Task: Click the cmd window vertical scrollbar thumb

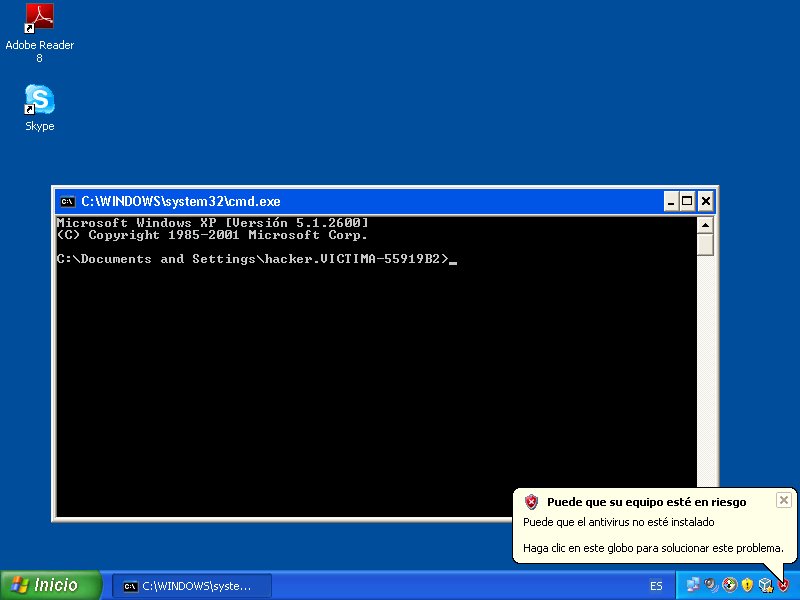Action: pyautogui.click(x=705, y=244)
